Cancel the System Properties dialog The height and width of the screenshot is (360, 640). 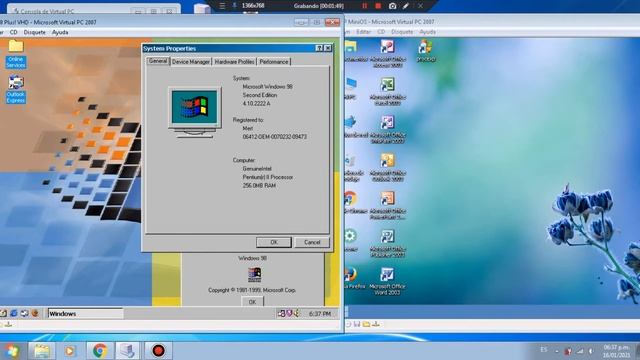[312, 242]
